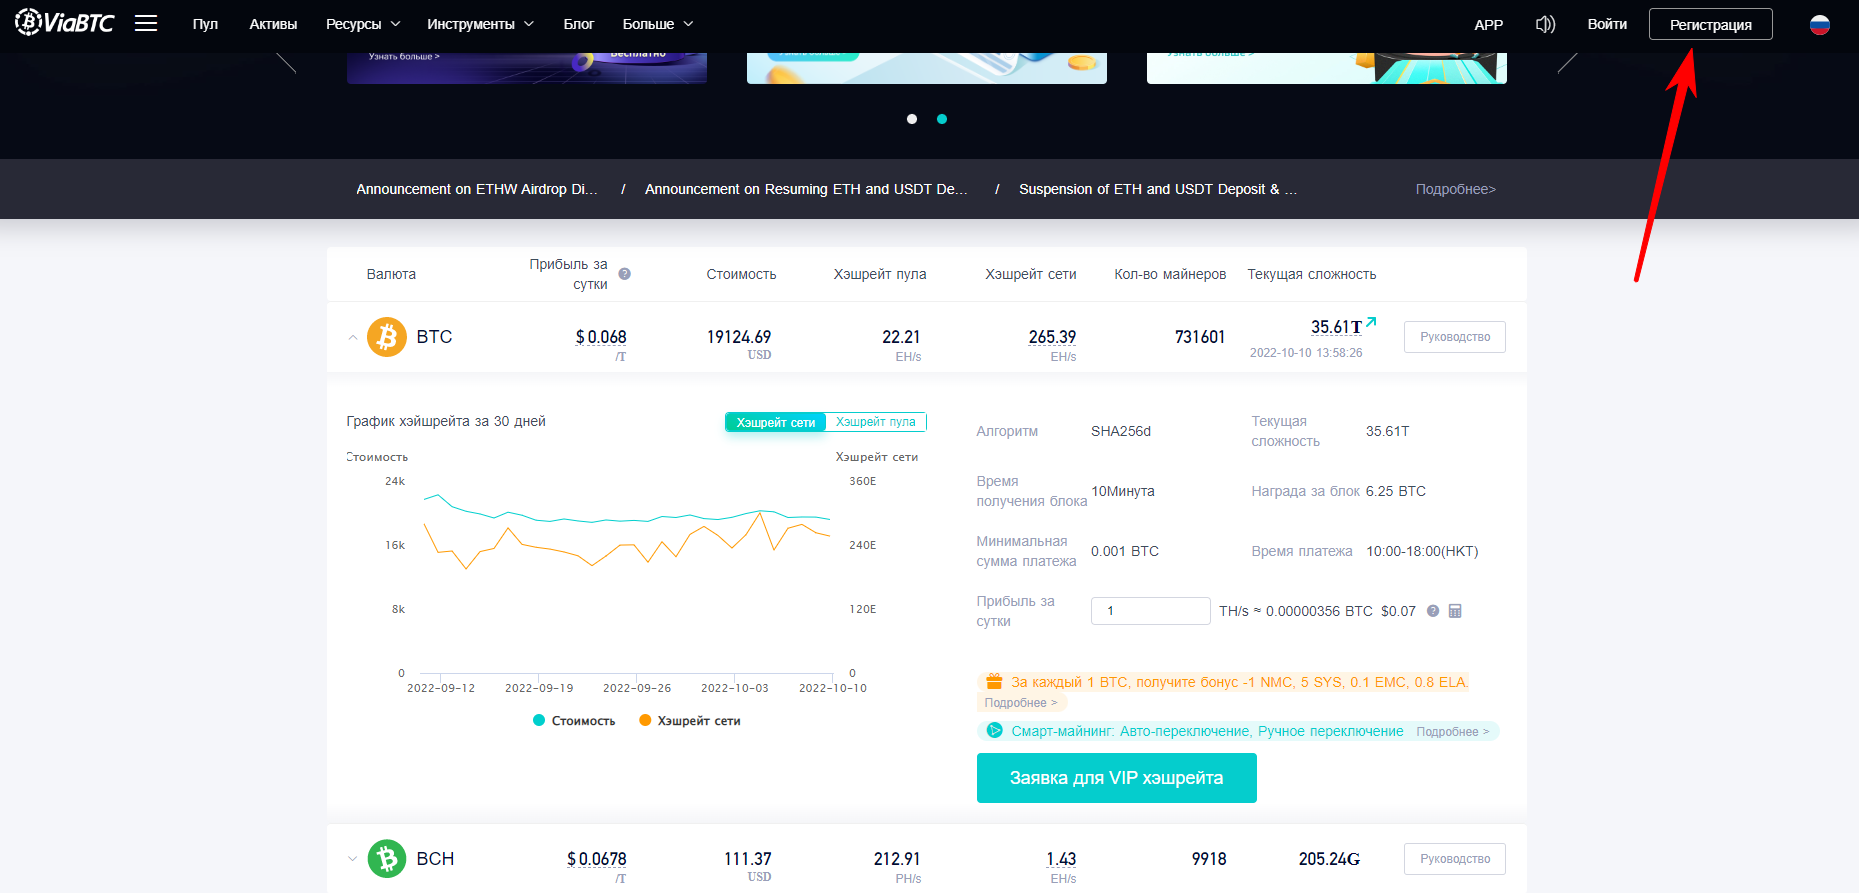Open the Активы menu item
1859x893 pixels.
pyautogui.click(x=273, y=24)
